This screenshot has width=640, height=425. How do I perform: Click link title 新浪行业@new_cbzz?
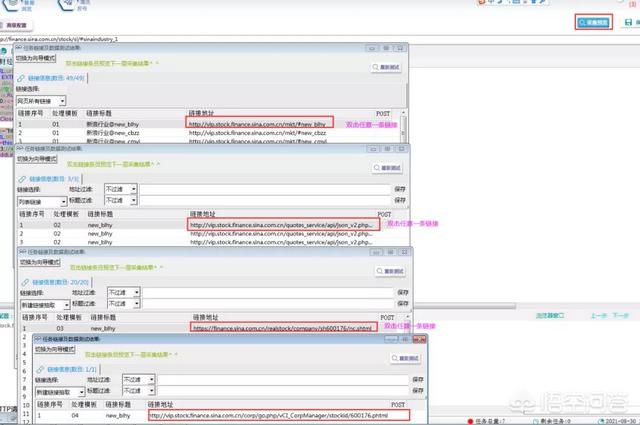113,133
